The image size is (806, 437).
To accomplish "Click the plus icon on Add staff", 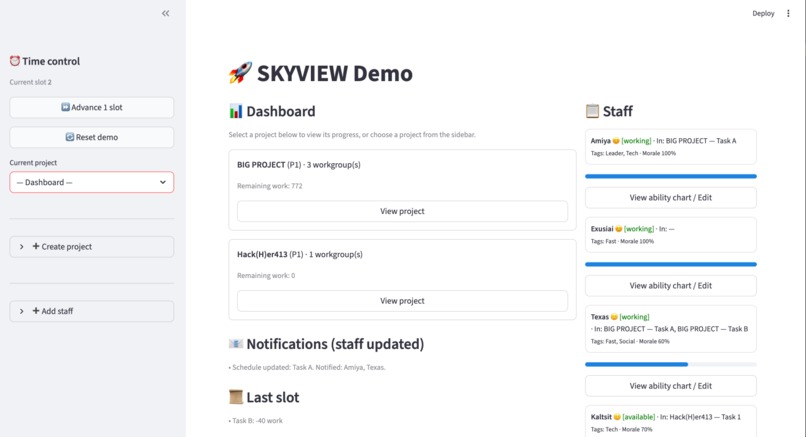I will [36, 311].
